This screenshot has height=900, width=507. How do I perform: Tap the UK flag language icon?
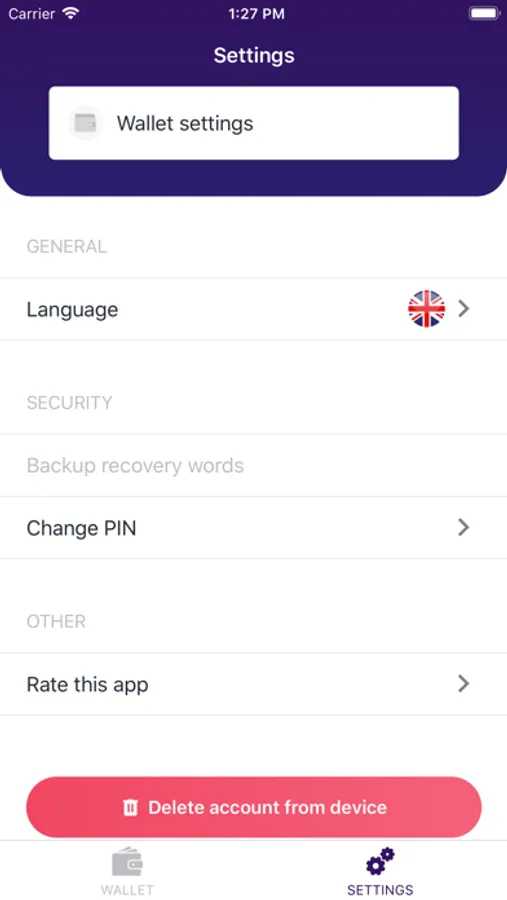tap(426, 309)
